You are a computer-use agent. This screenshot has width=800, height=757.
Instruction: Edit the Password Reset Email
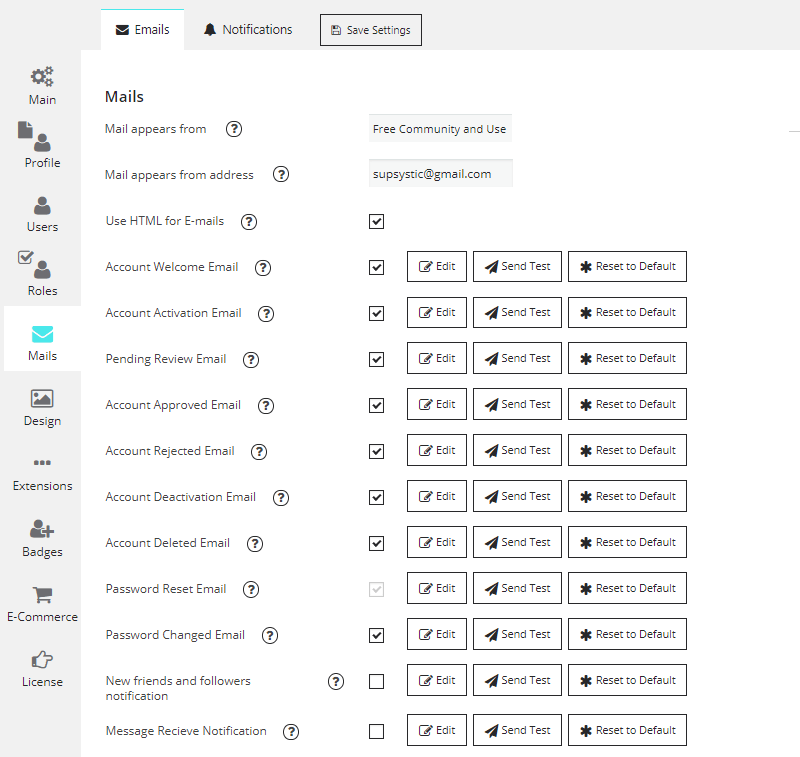pos(437,588)
